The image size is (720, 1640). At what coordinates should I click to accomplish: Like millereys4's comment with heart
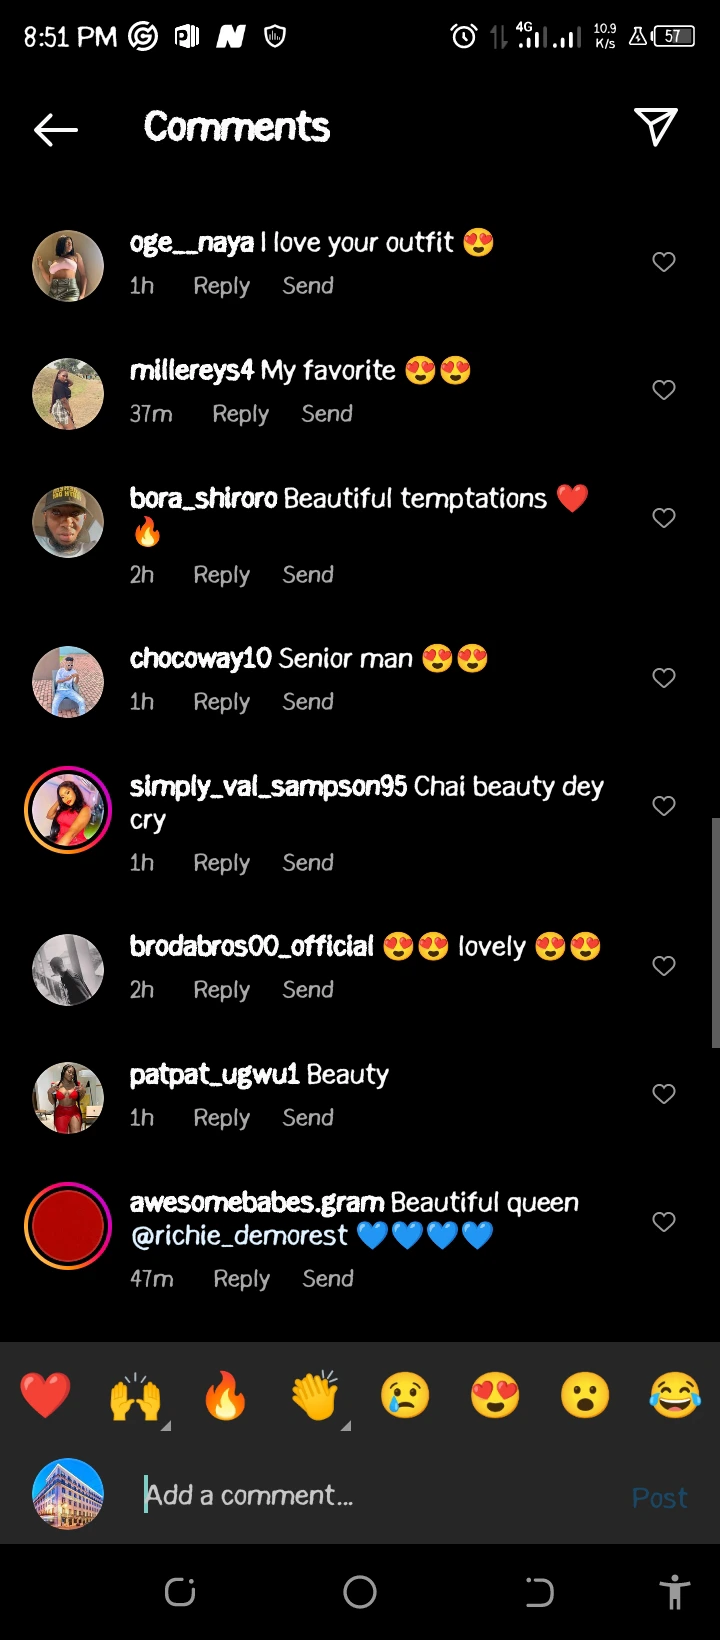tap(664, 390)
